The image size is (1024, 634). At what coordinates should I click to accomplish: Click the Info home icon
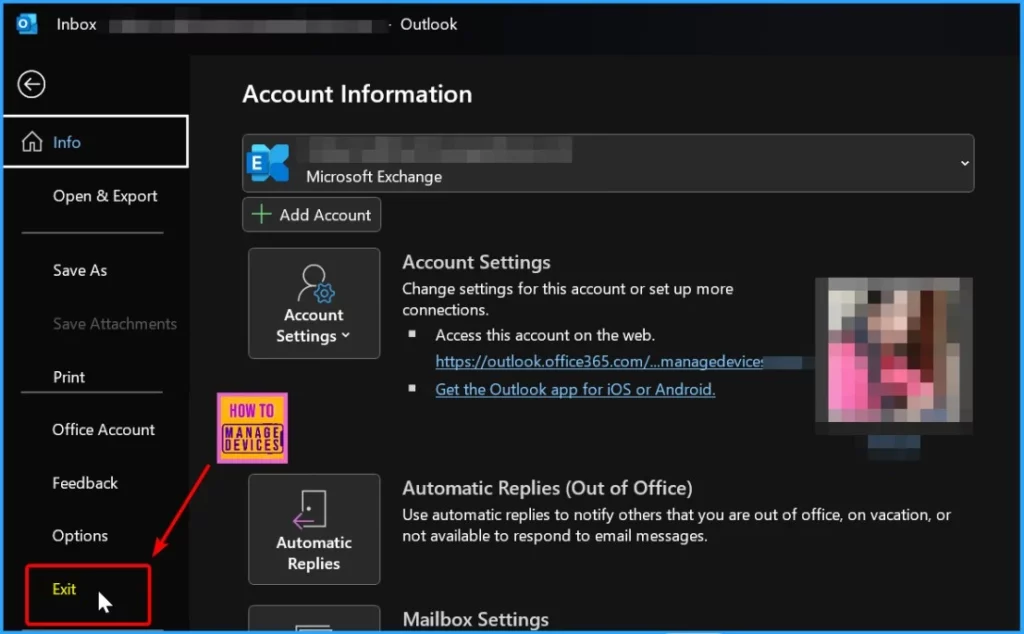[x=32, y=142]
